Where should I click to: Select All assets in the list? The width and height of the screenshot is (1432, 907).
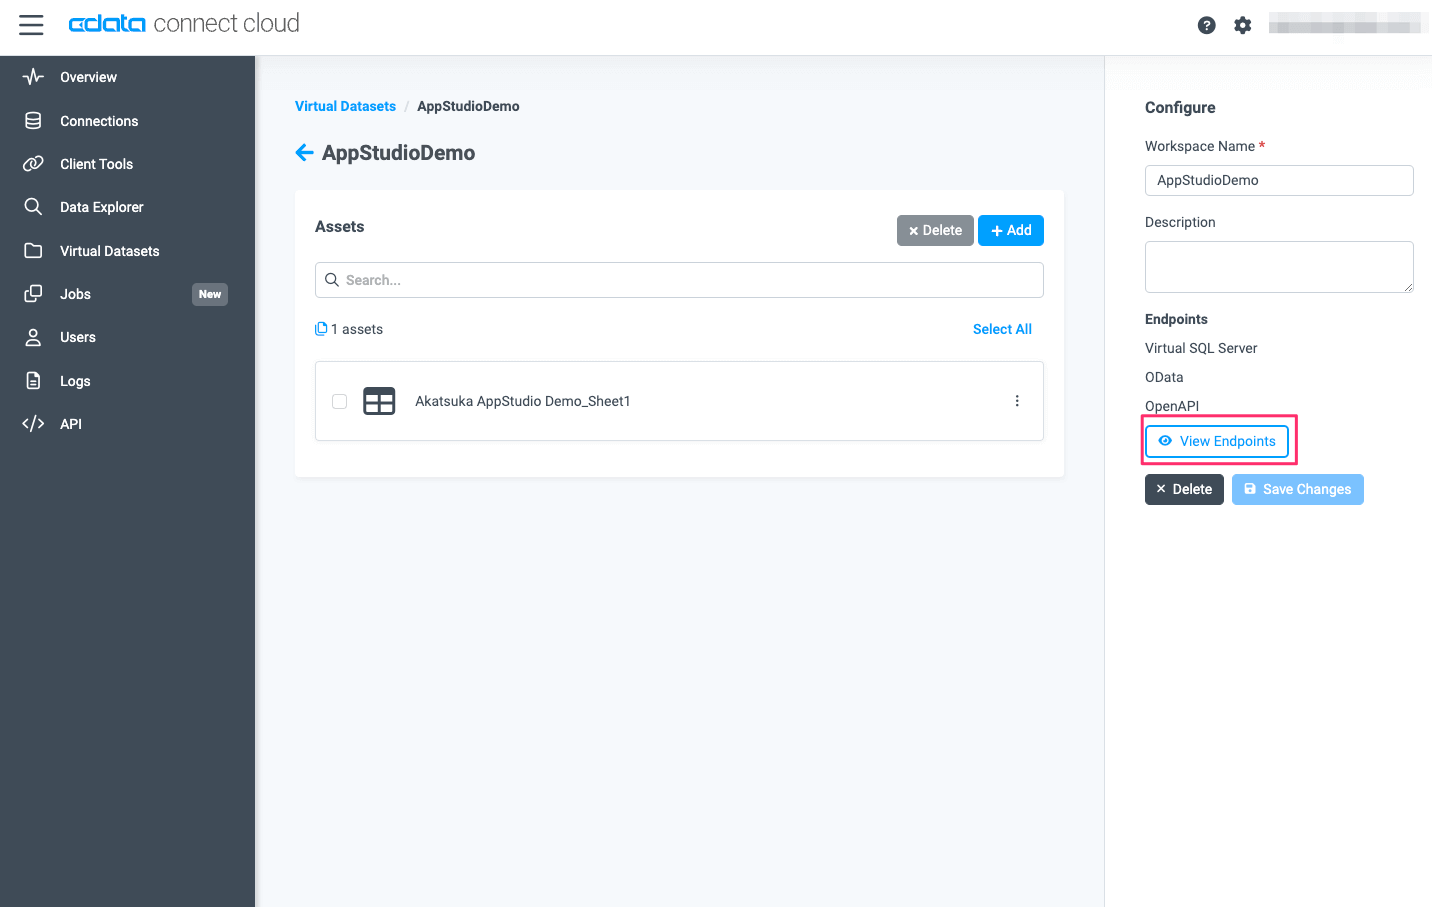pos(1002,328)
